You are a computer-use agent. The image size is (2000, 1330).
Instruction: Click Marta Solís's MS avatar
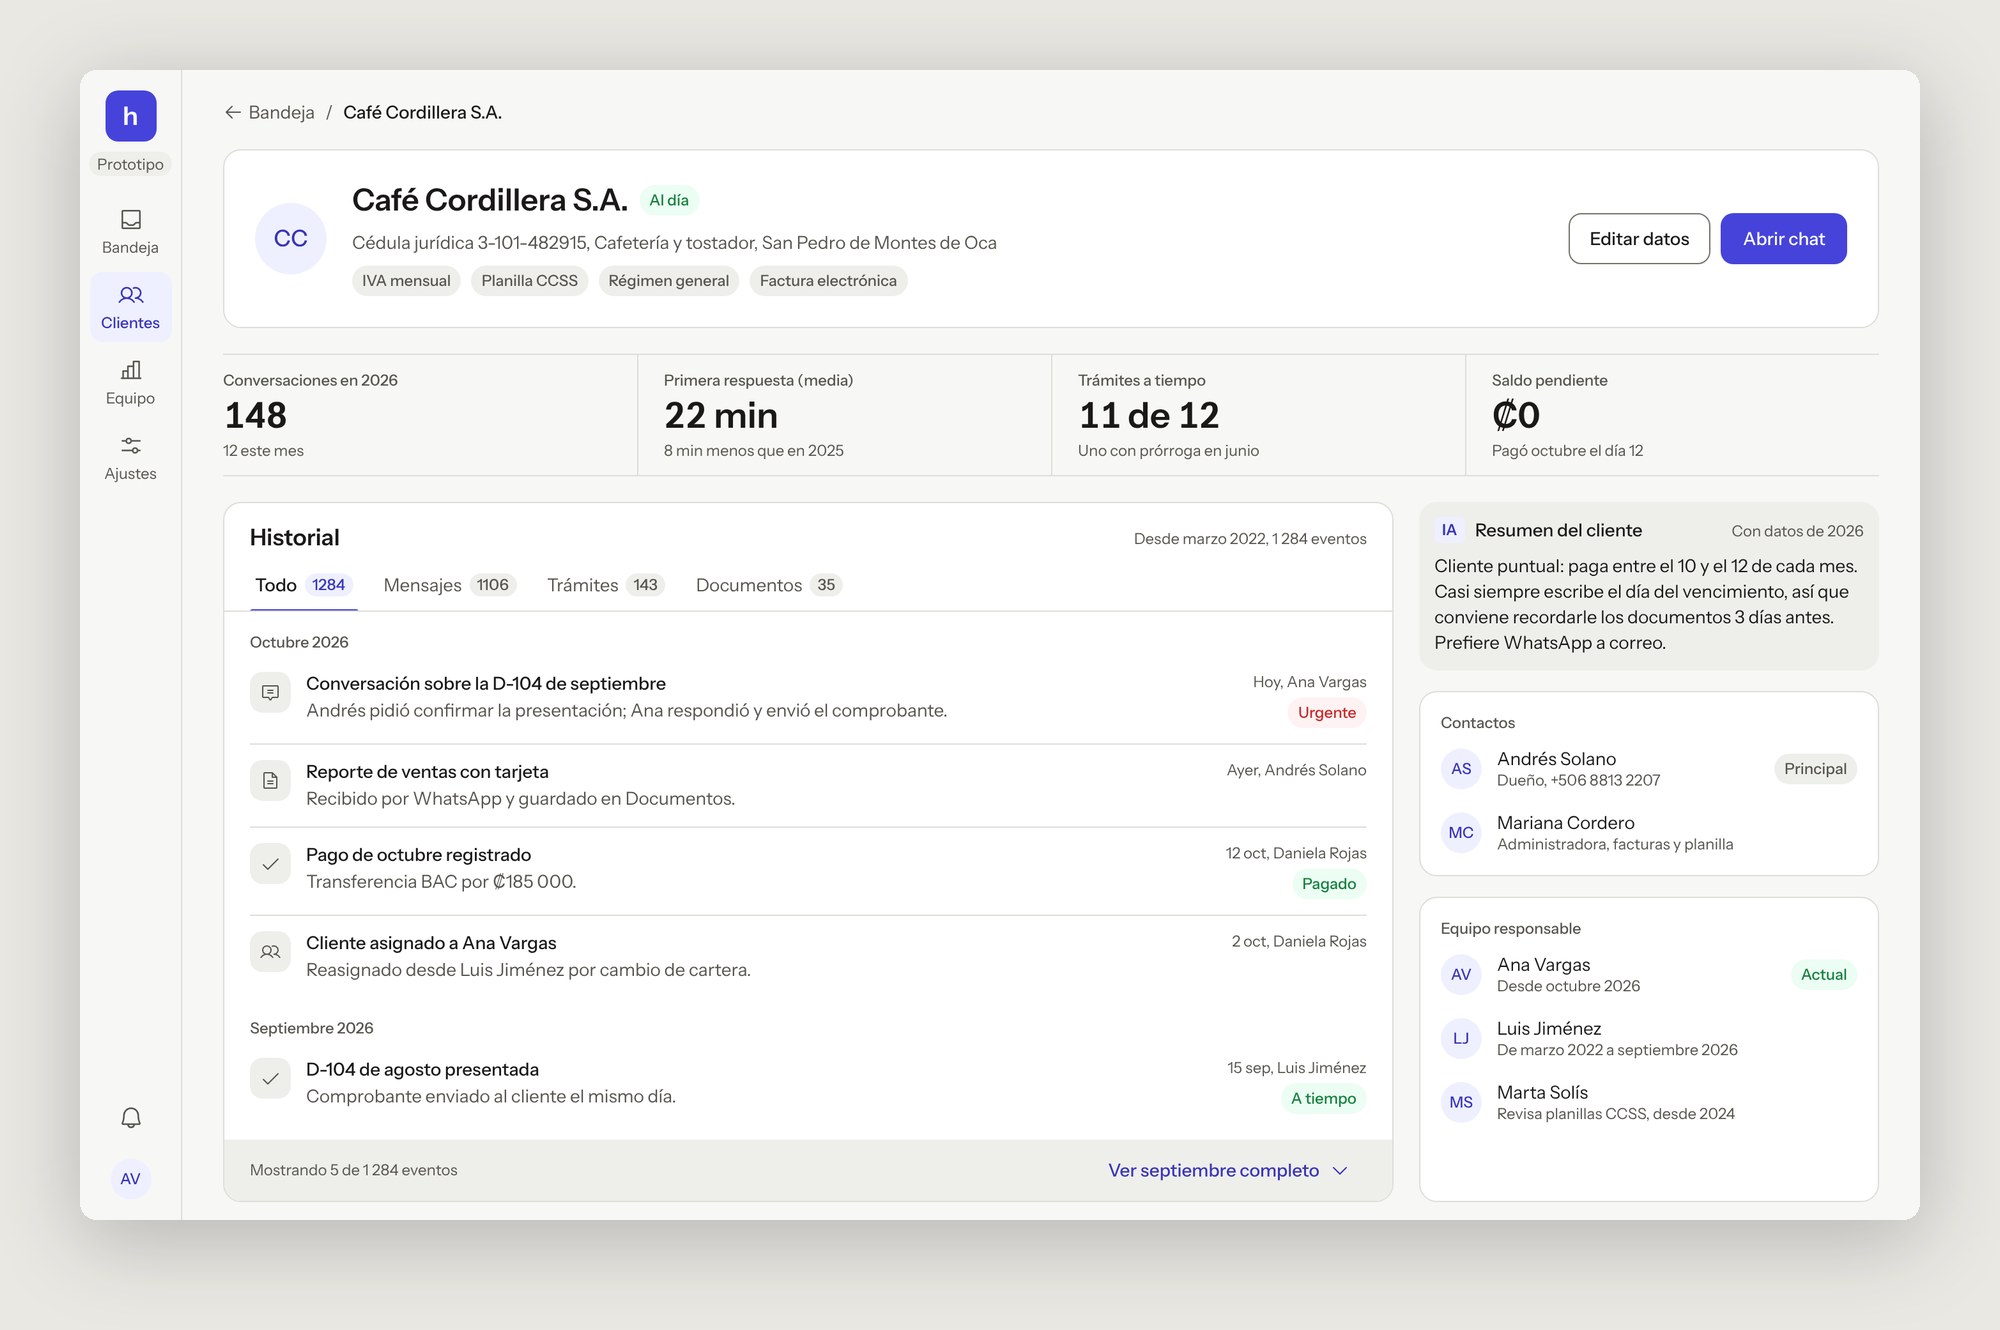[x=1461, y=1102]
